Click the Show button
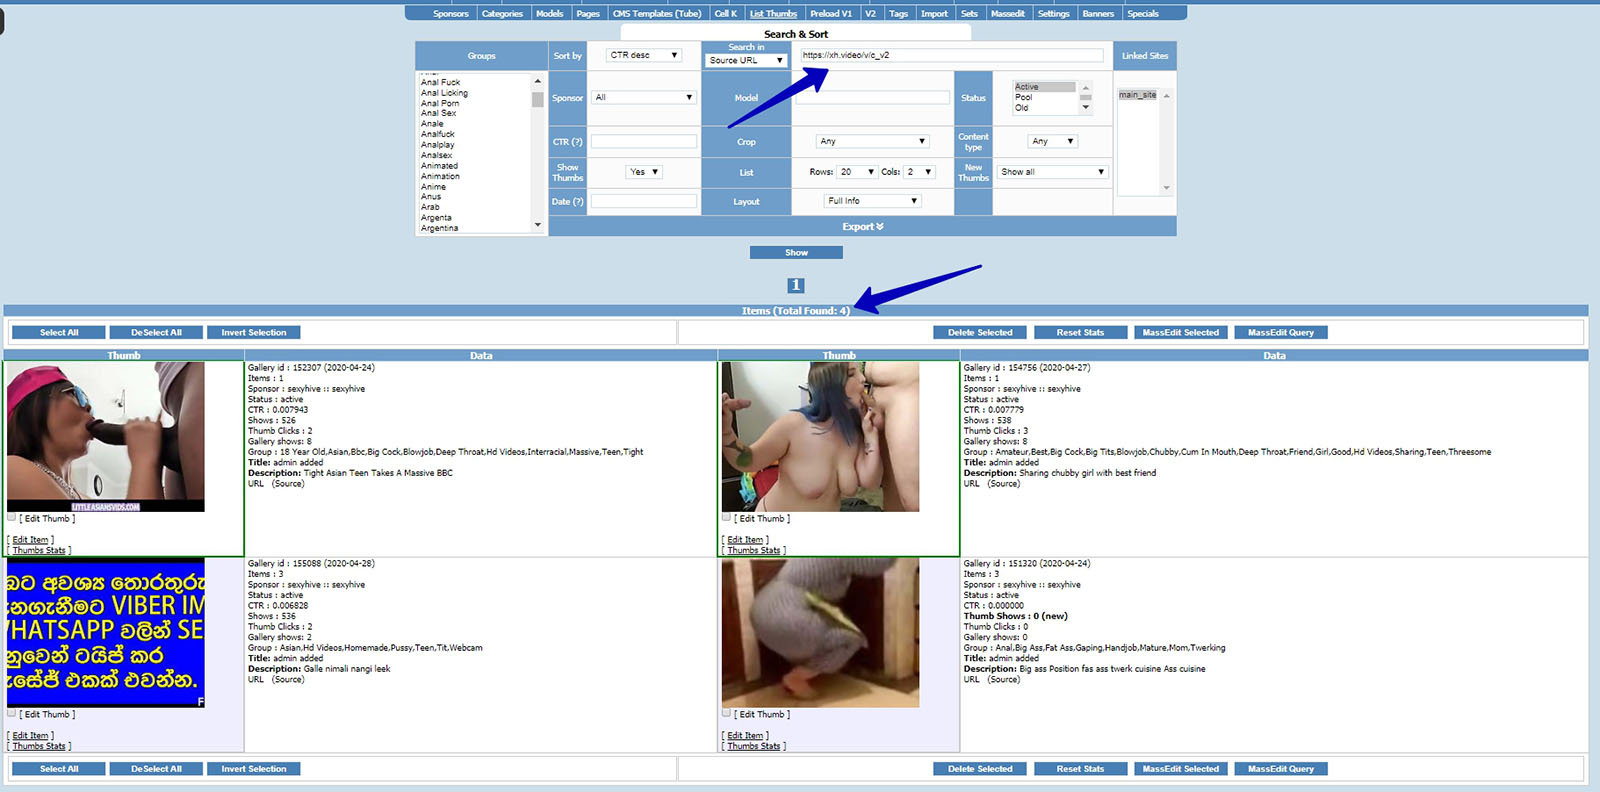 (x=796, y=253)
